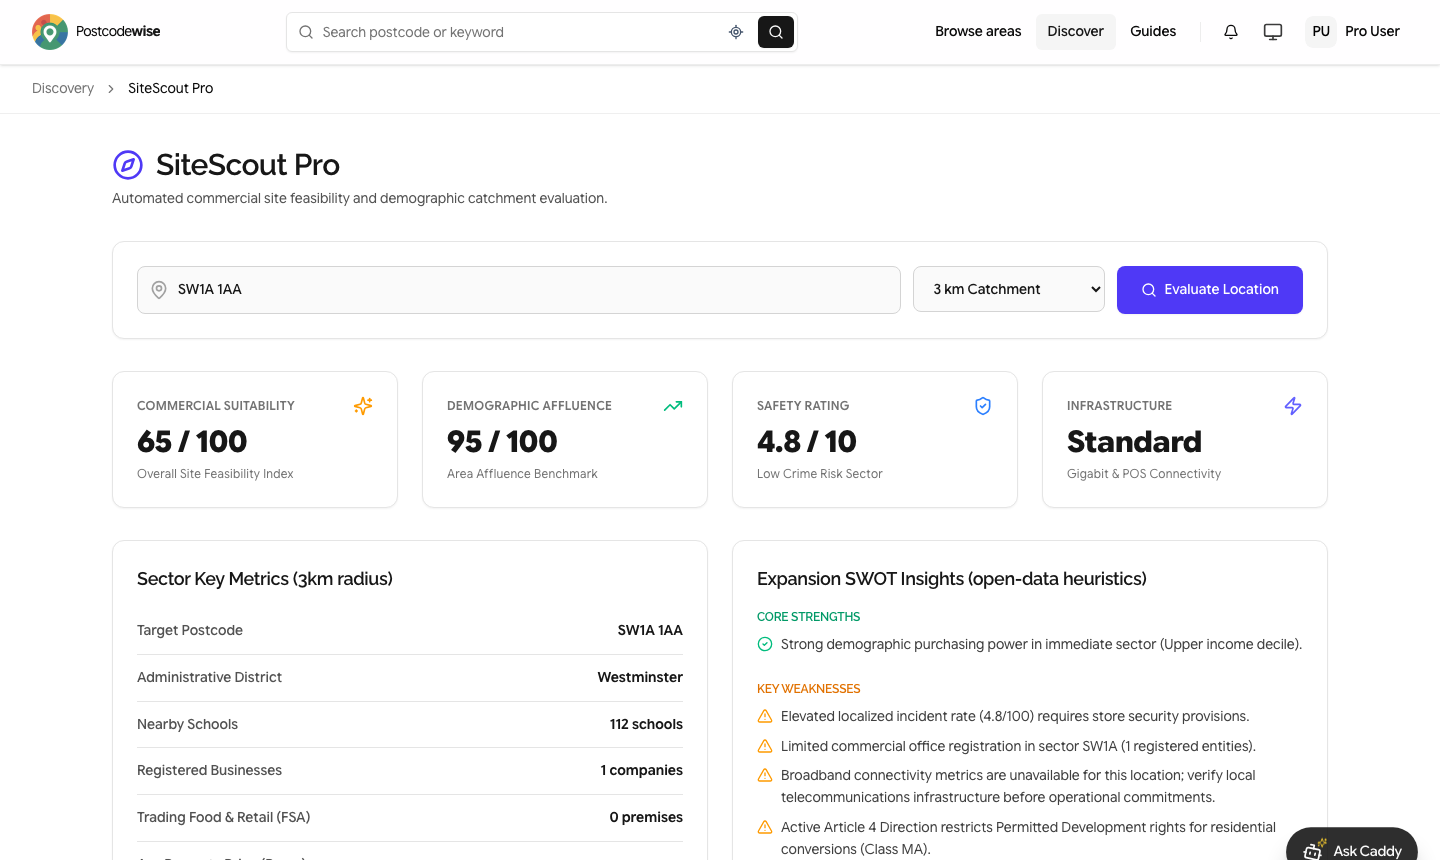Click the KEY WEAKNESSES heading

pos(808,689)
